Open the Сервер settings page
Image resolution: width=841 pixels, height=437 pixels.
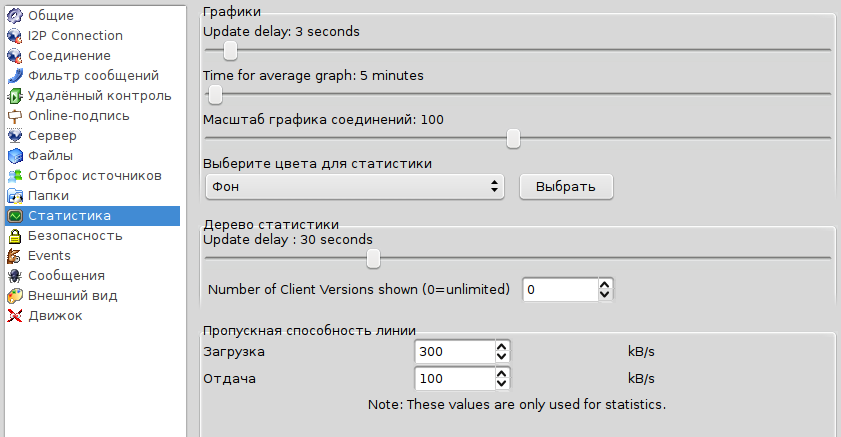point(92,136)
